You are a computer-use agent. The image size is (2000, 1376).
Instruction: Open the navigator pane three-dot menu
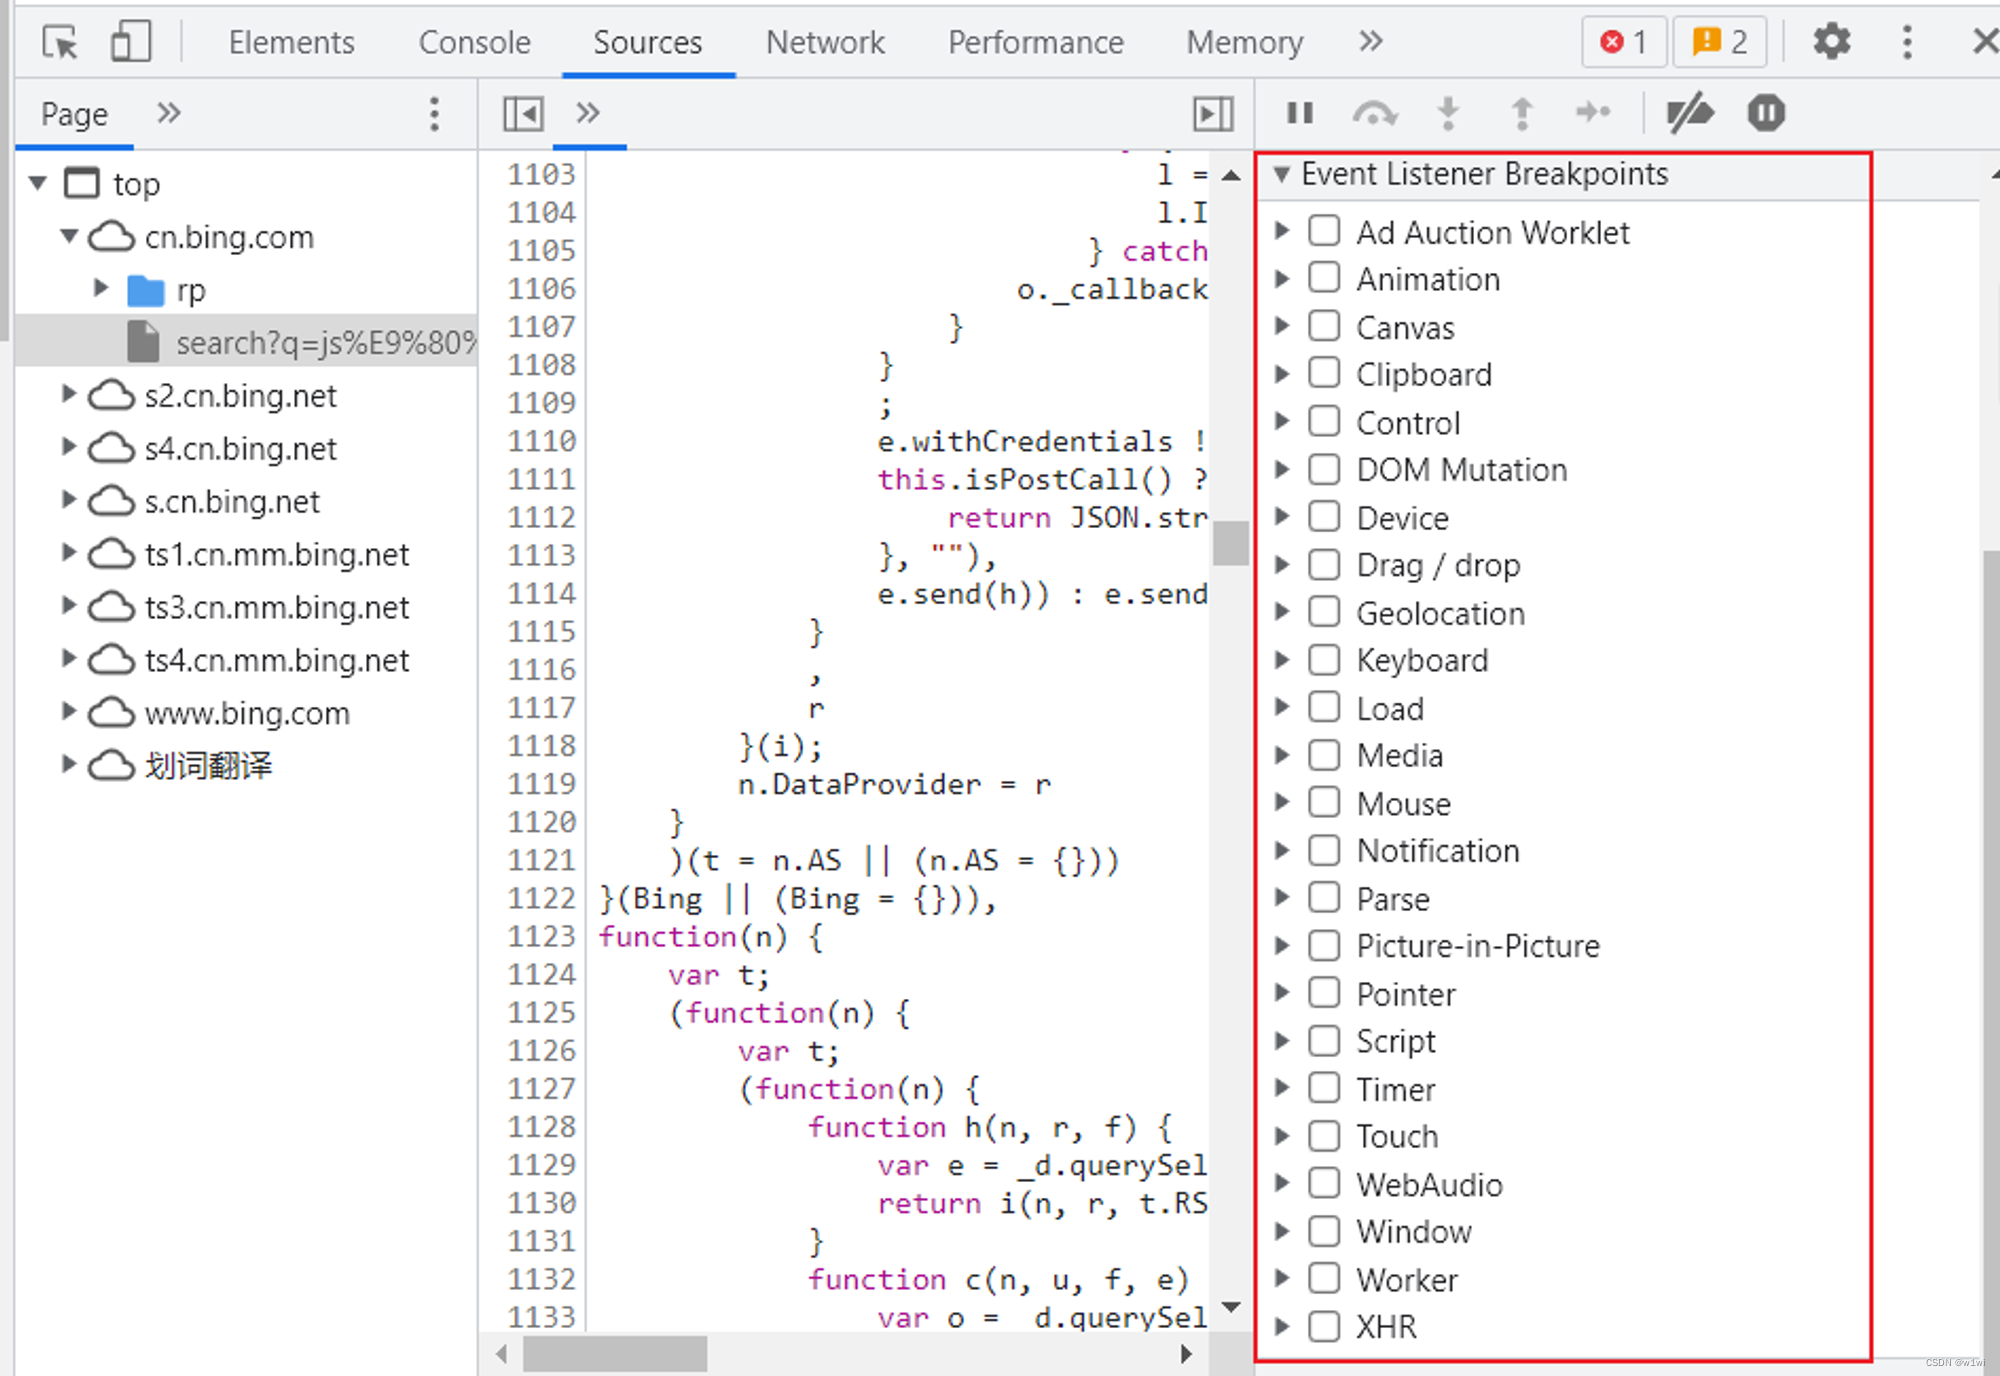(x=434, y=114)
